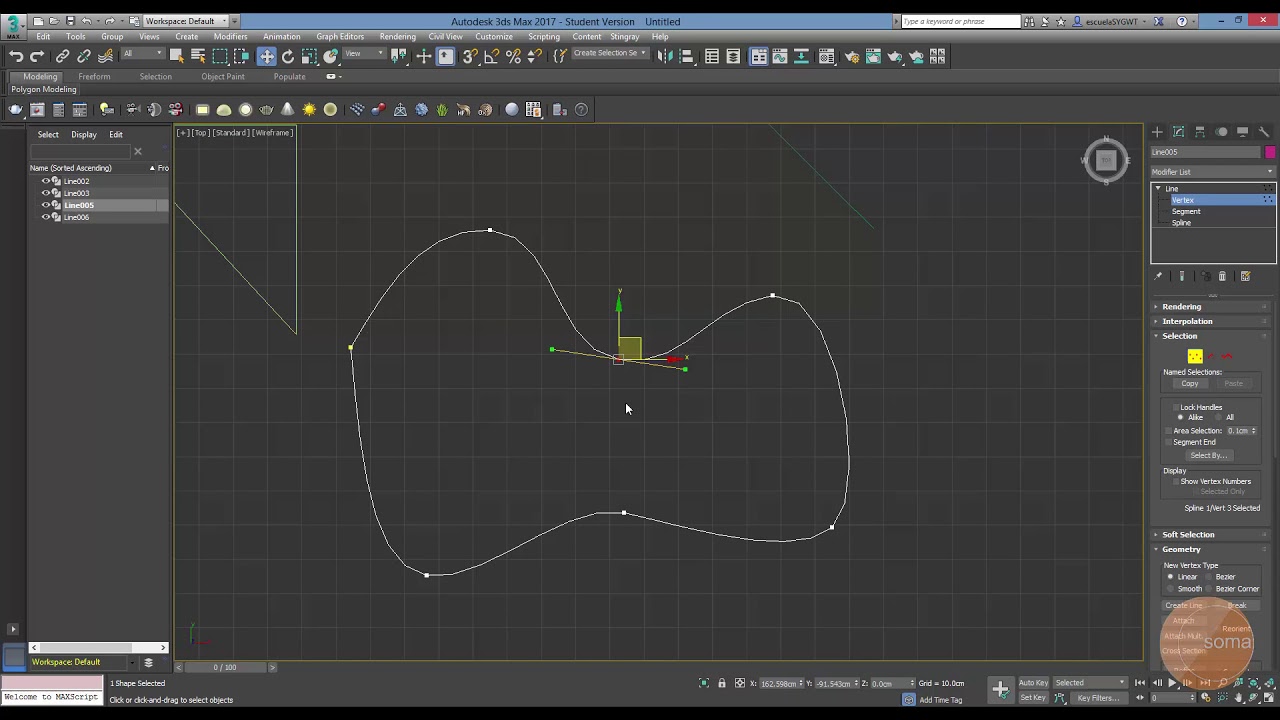Expand the Interpolation rollout
The image size is (1280, 720).
(1211, 321)
